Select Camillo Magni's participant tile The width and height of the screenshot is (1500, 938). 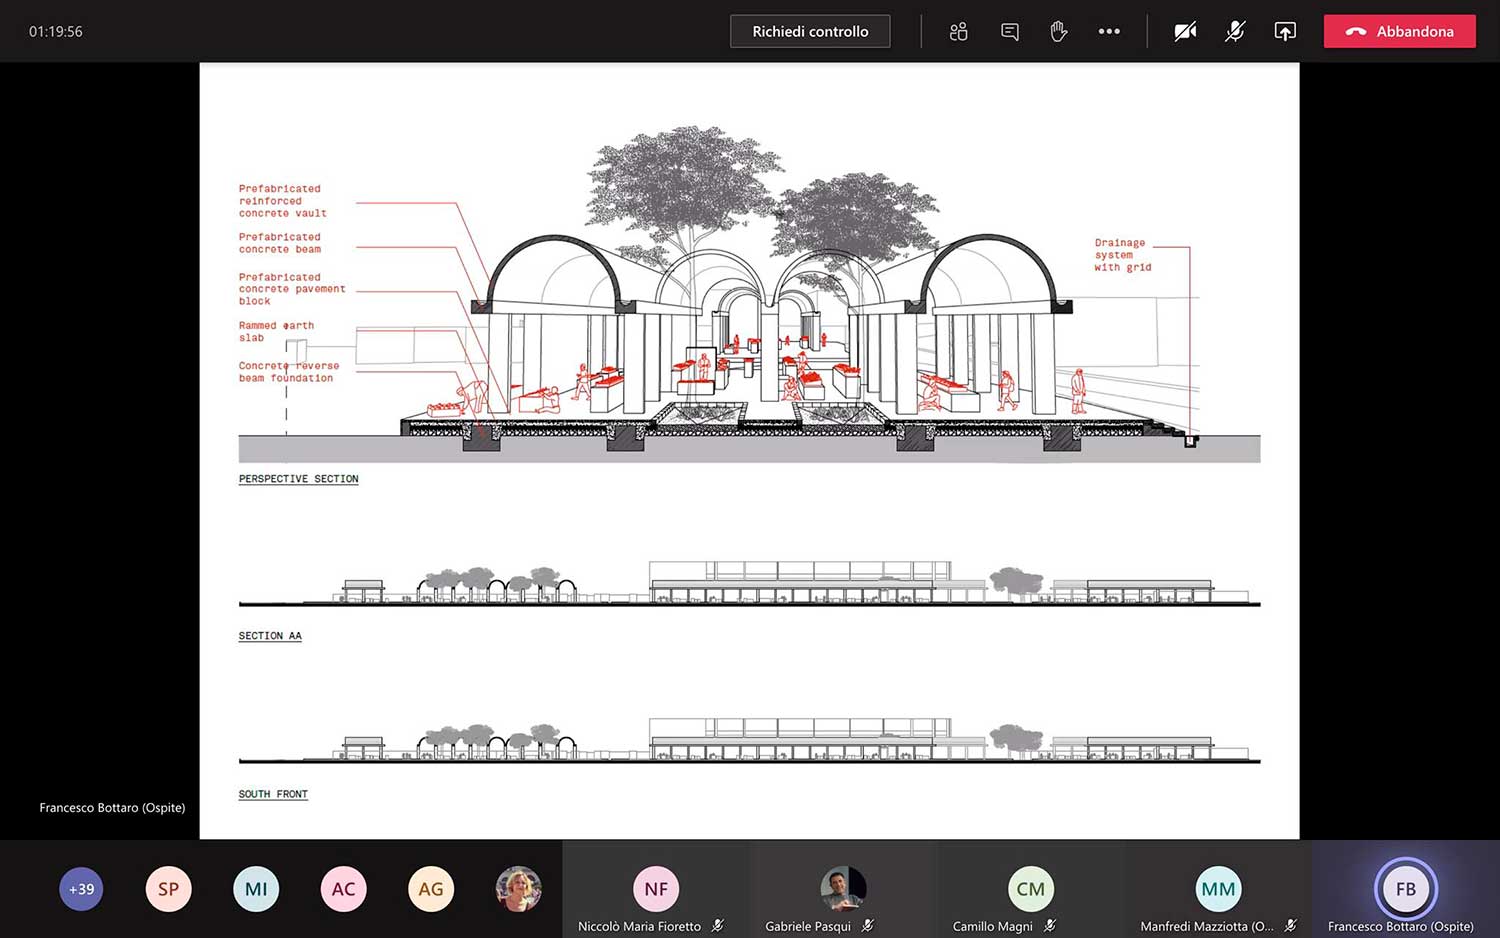[1030, 890]
